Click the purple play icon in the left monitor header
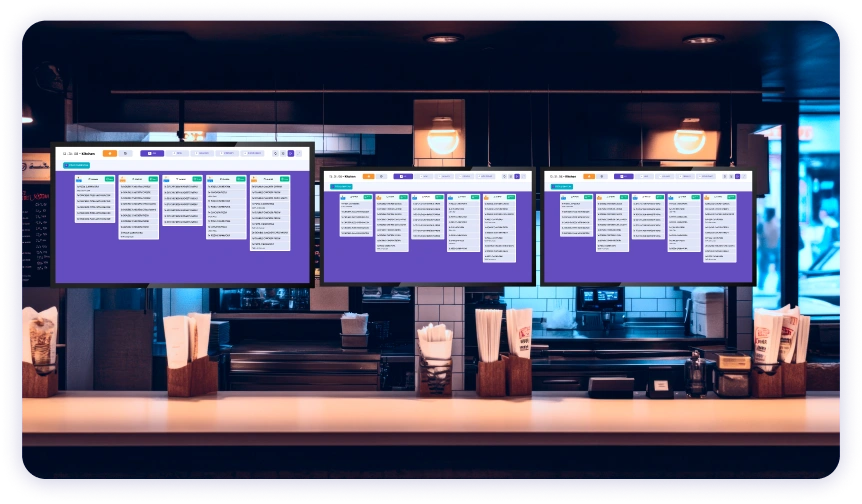Screen dimensions: 862x504 point(291,153)
